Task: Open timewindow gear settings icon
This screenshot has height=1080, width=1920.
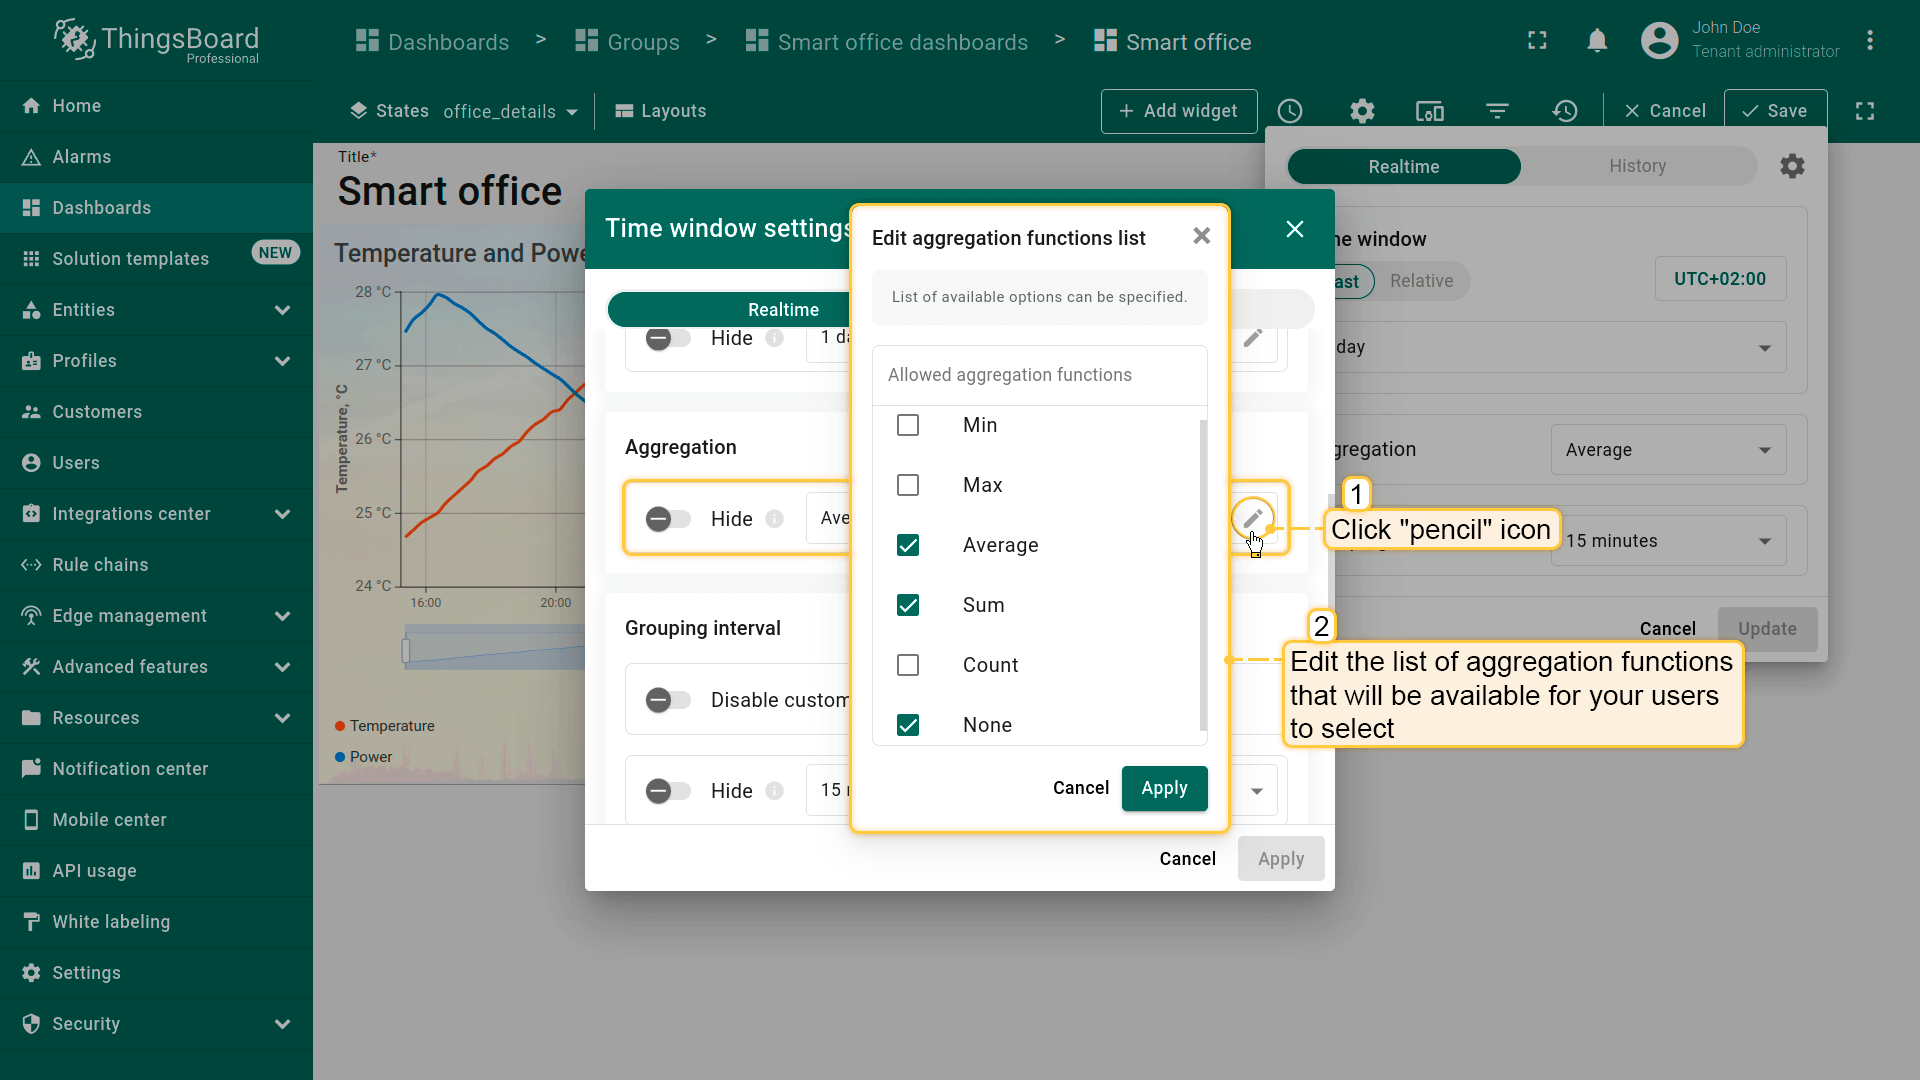Action: point(1792,166)
